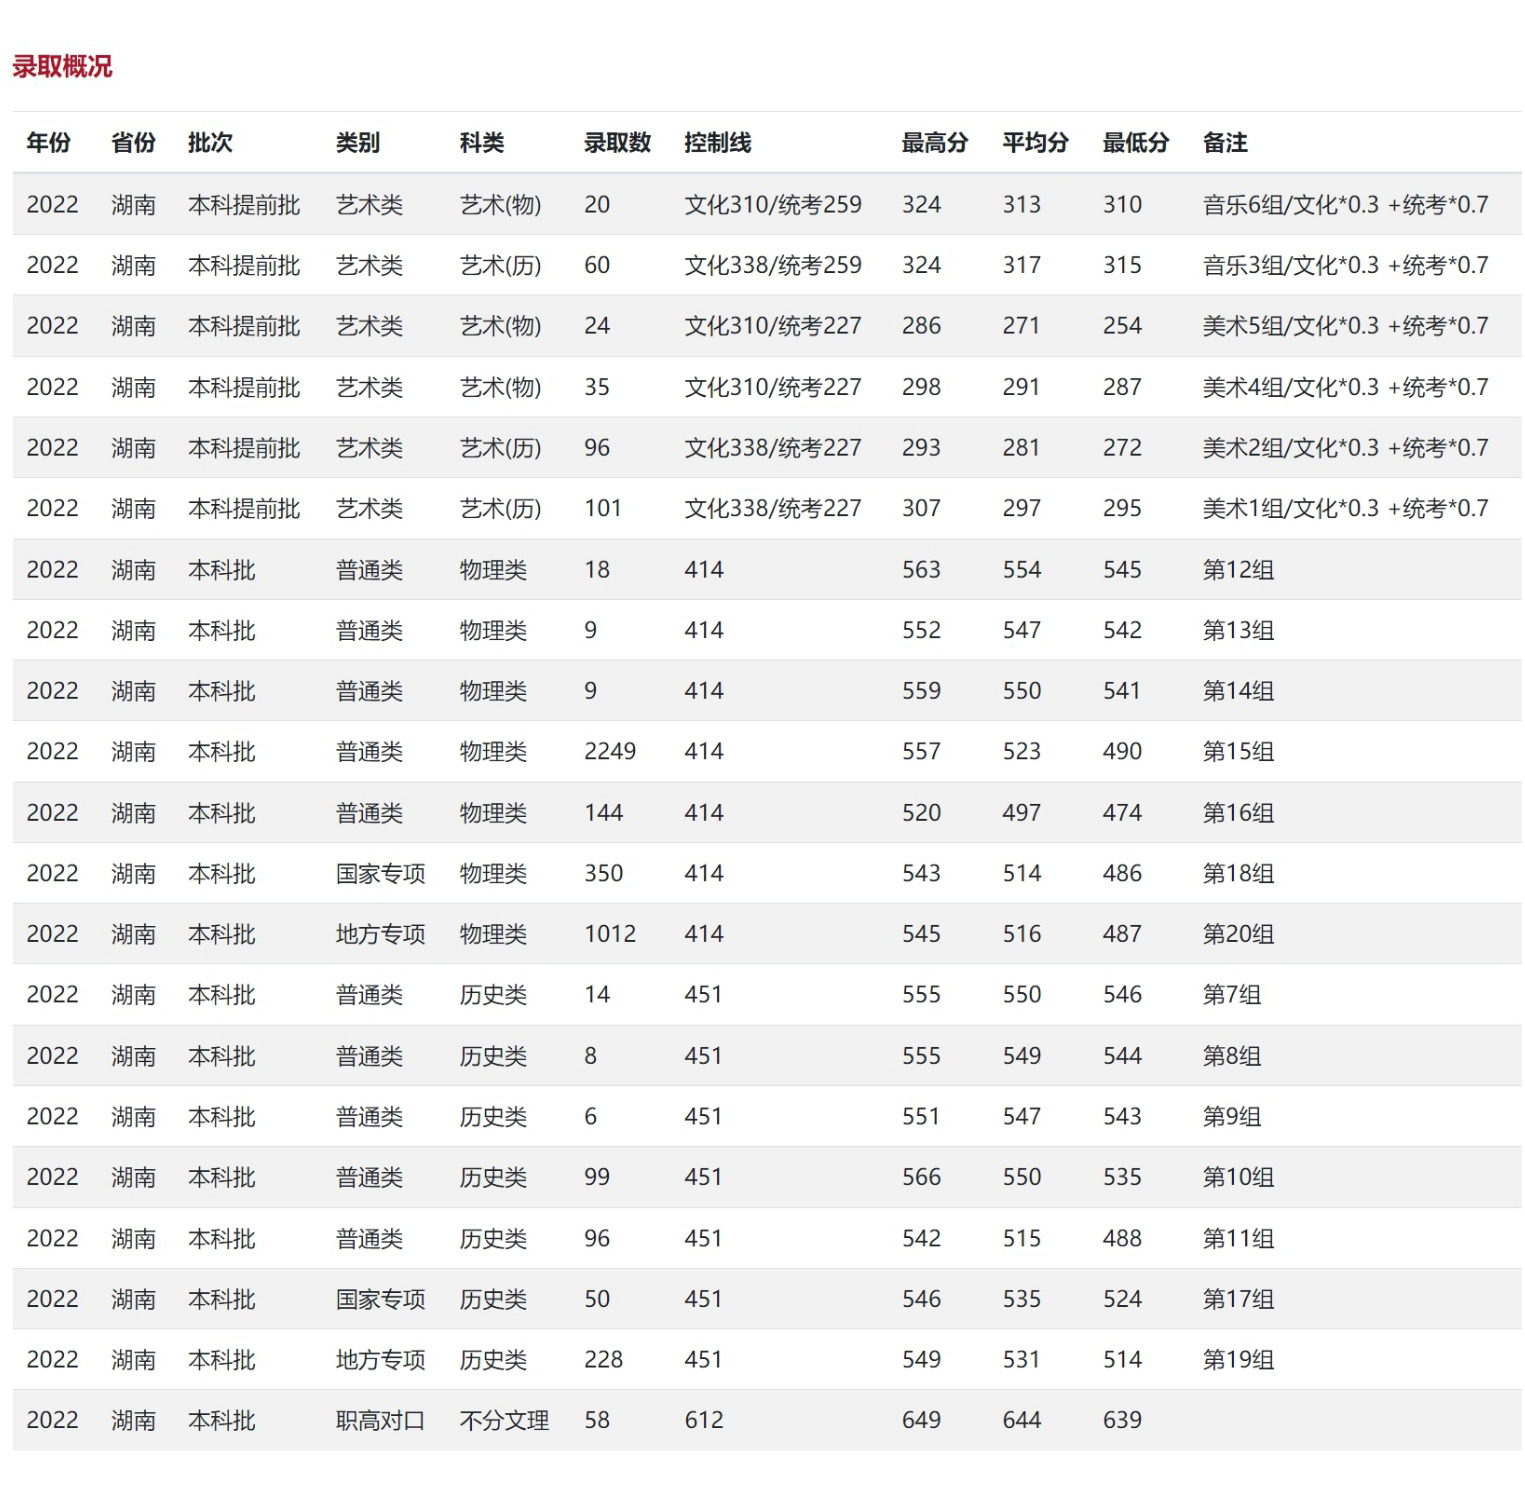The width and height of the screenshot is (1525, 1500).
Task: Click the highest score 298 cell
Action: point(921,387)
